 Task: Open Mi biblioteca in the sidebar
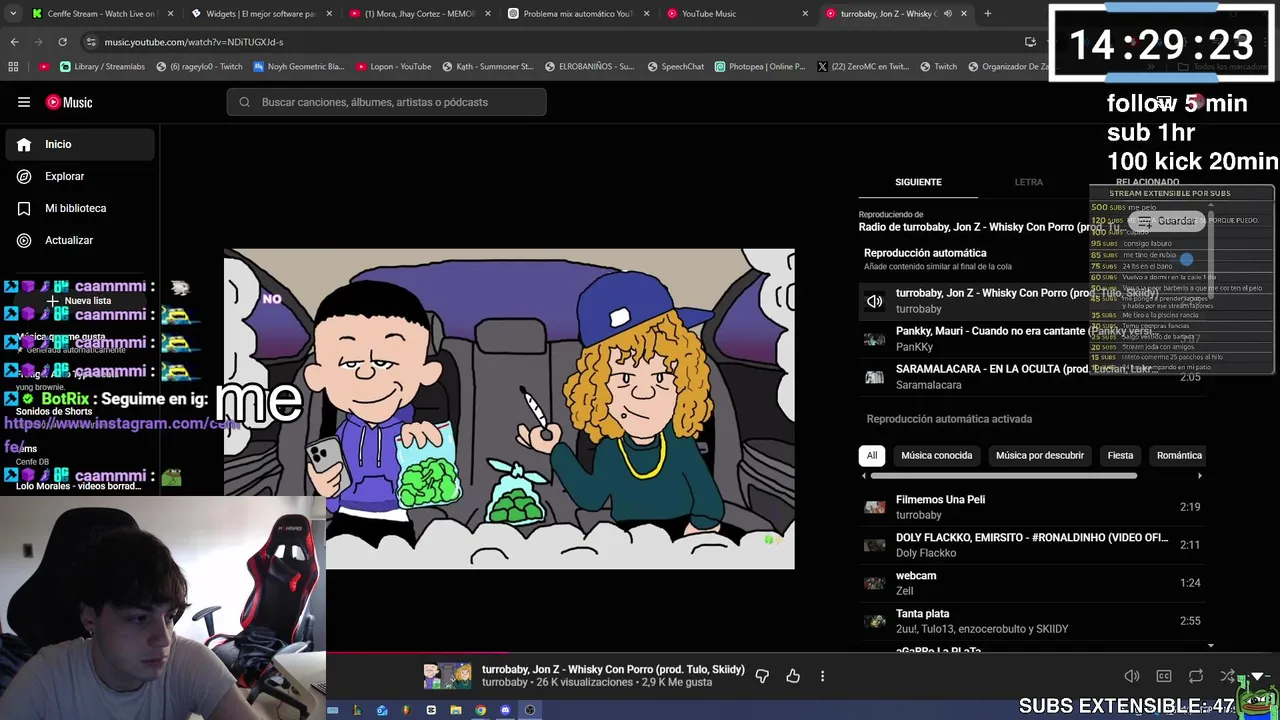pos(81,208)
